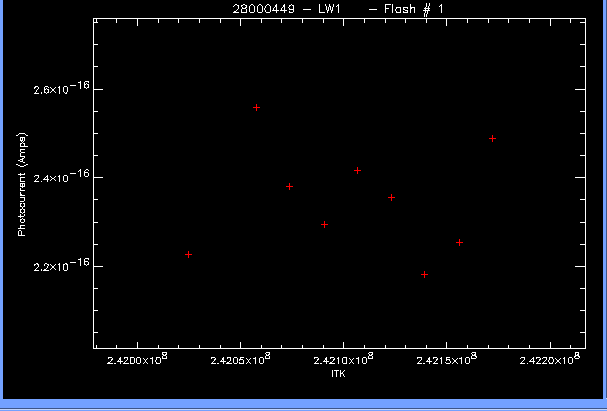Viewport: 607px width, 411px height.
Task: Click the 'Photocurrent (Amps)' y-axis label
Action: click(x=22, y=187)
